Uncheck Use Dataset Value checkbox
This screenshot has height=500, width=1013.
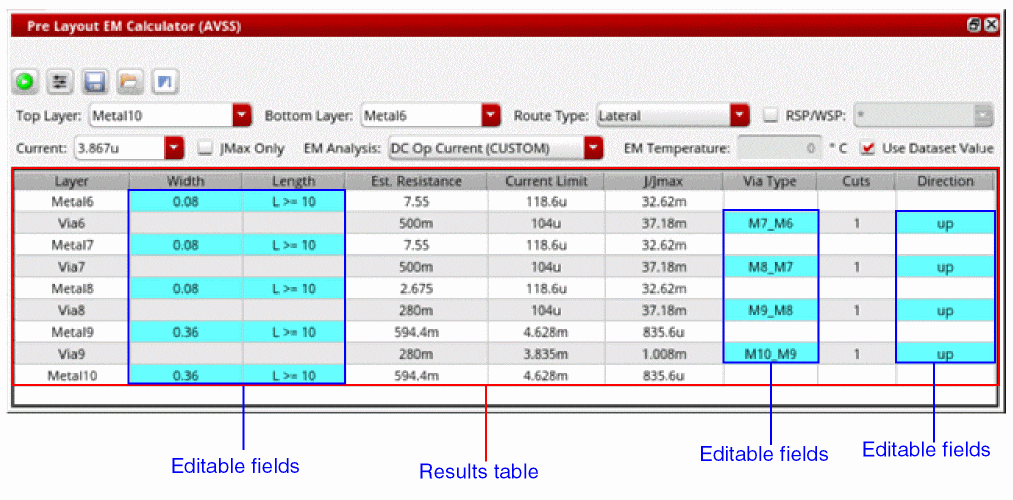869,148
